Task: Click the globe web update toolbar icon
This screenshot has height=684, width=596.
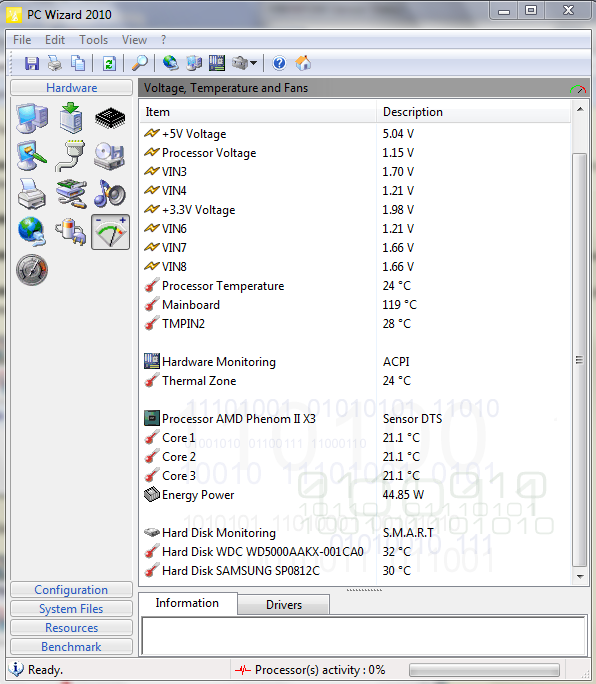Action: (171, 64)
